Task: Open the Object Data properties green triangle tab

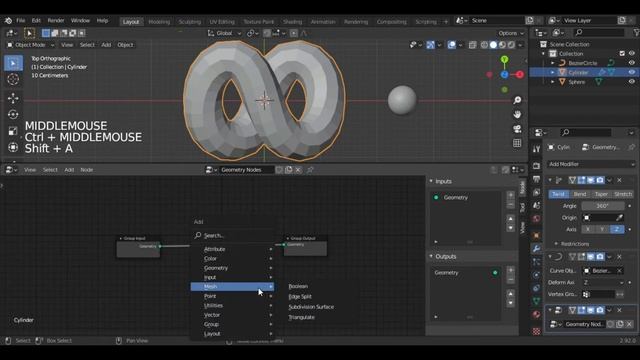Action: coord(537,301)
